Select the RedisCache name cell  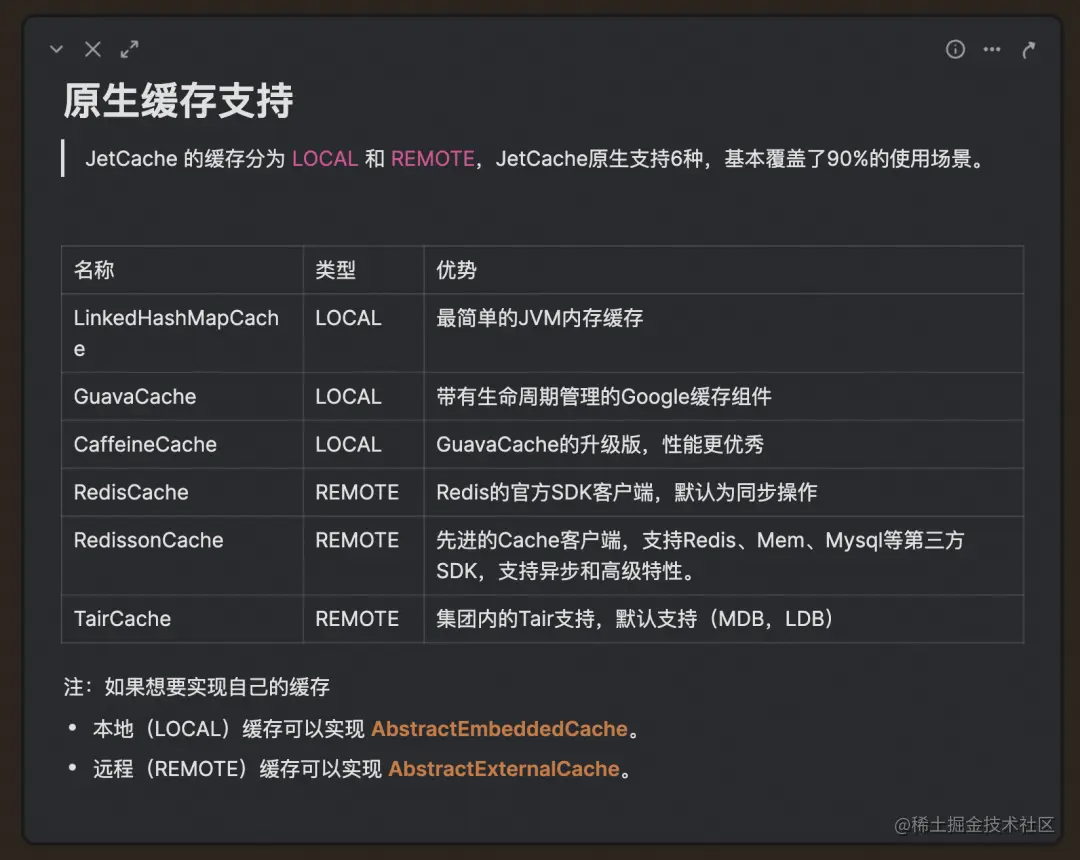pos(183,492)
